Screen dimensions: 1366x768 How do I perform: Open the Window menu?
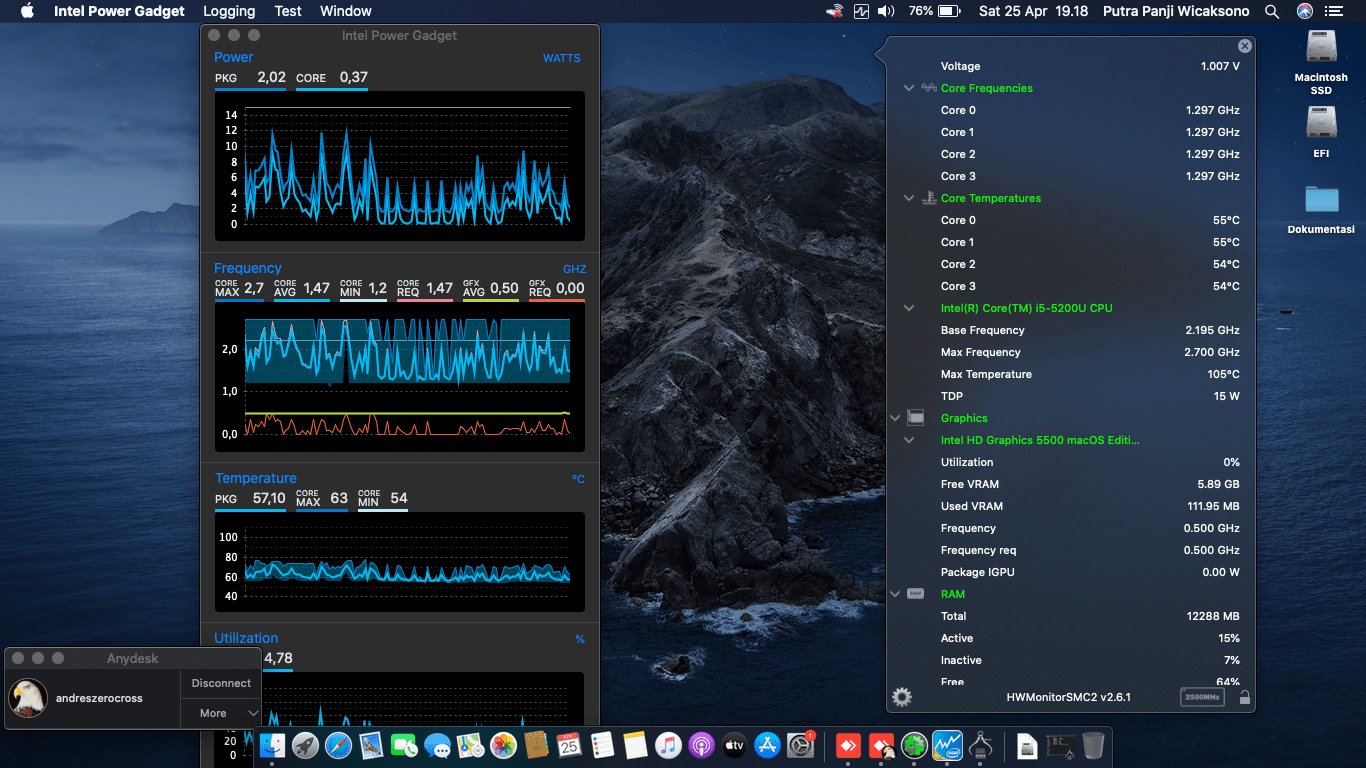(x=346, y=11)
